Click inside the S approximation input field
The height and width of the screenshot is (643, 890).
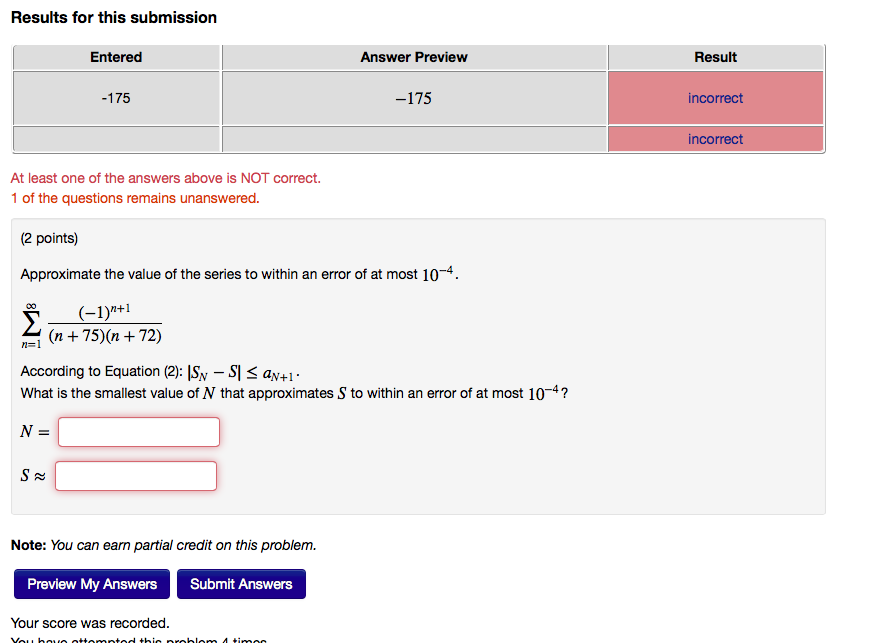tap(135, 475)
